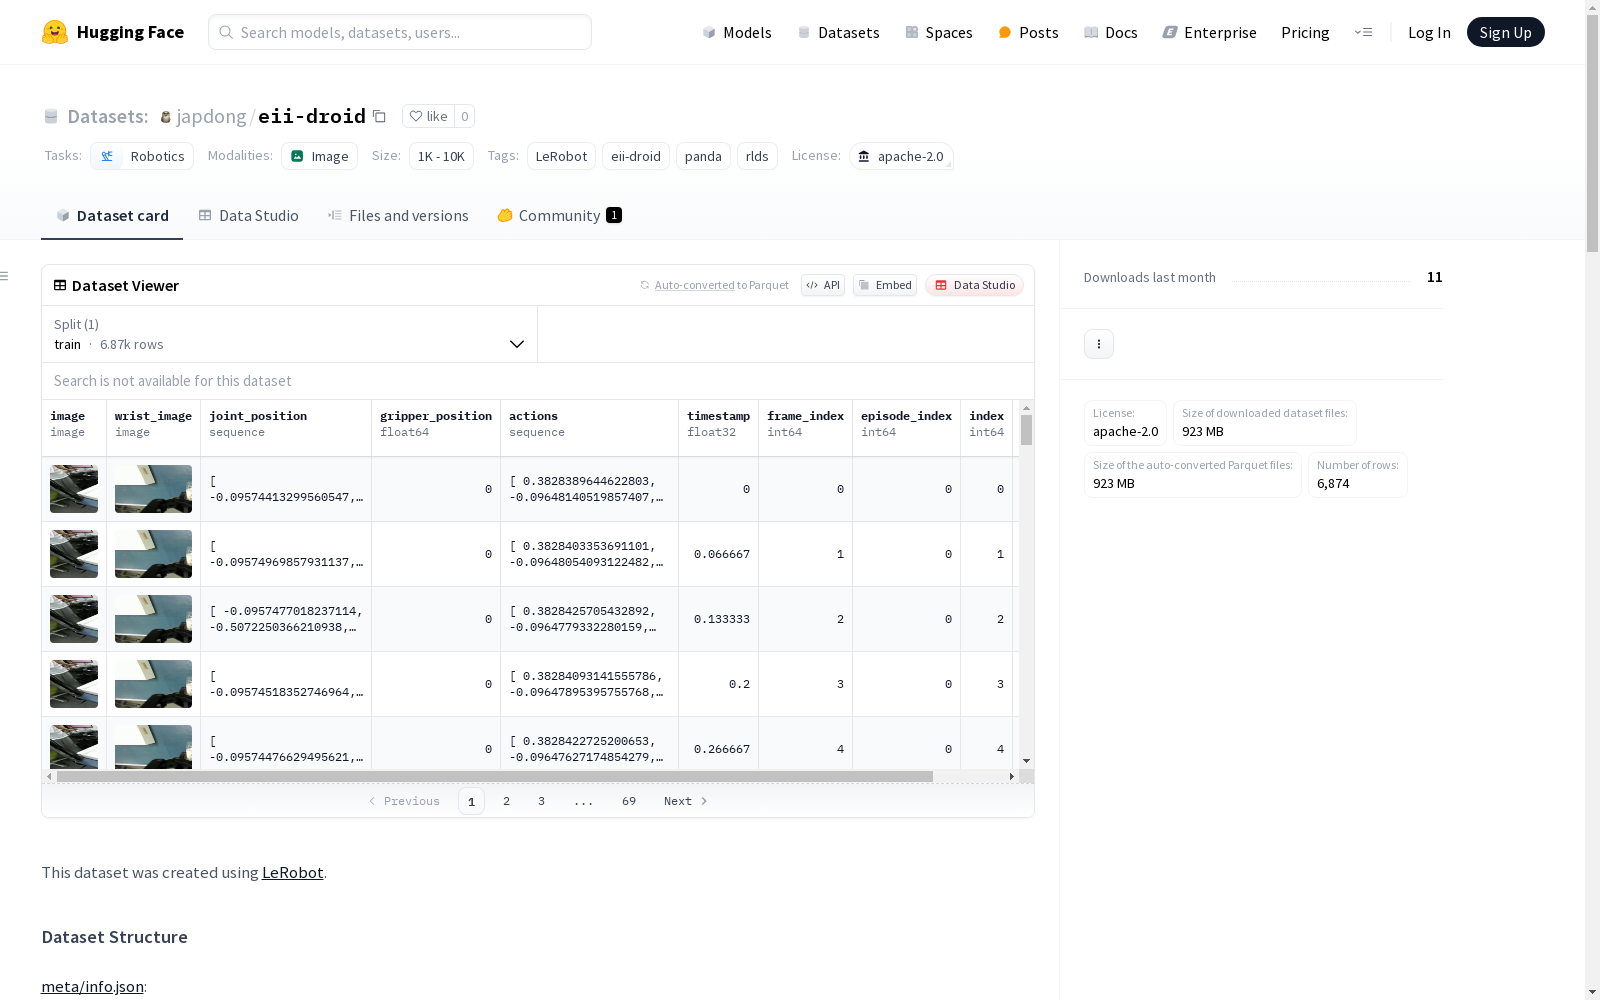
Task: Click Next to advance the table page
Action: coord(686,801)
